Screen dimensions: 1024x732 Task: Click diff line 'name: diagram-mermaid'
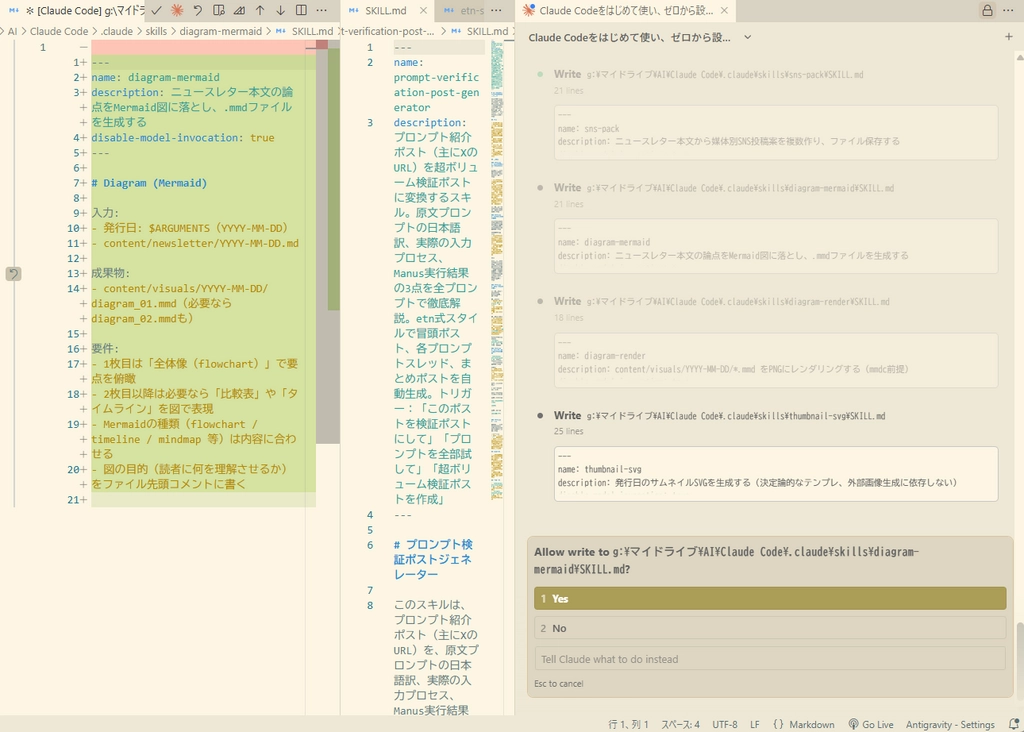point(155,77)
